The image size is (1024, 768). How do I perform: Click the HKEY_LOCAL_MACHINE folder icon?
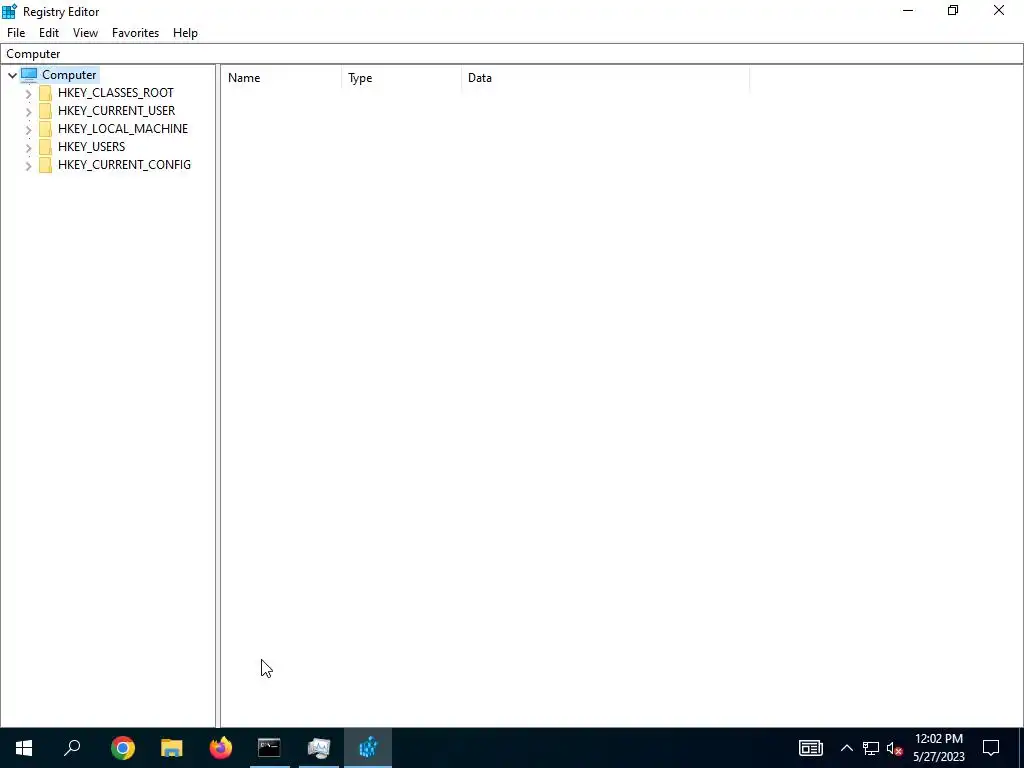[45, 129]
